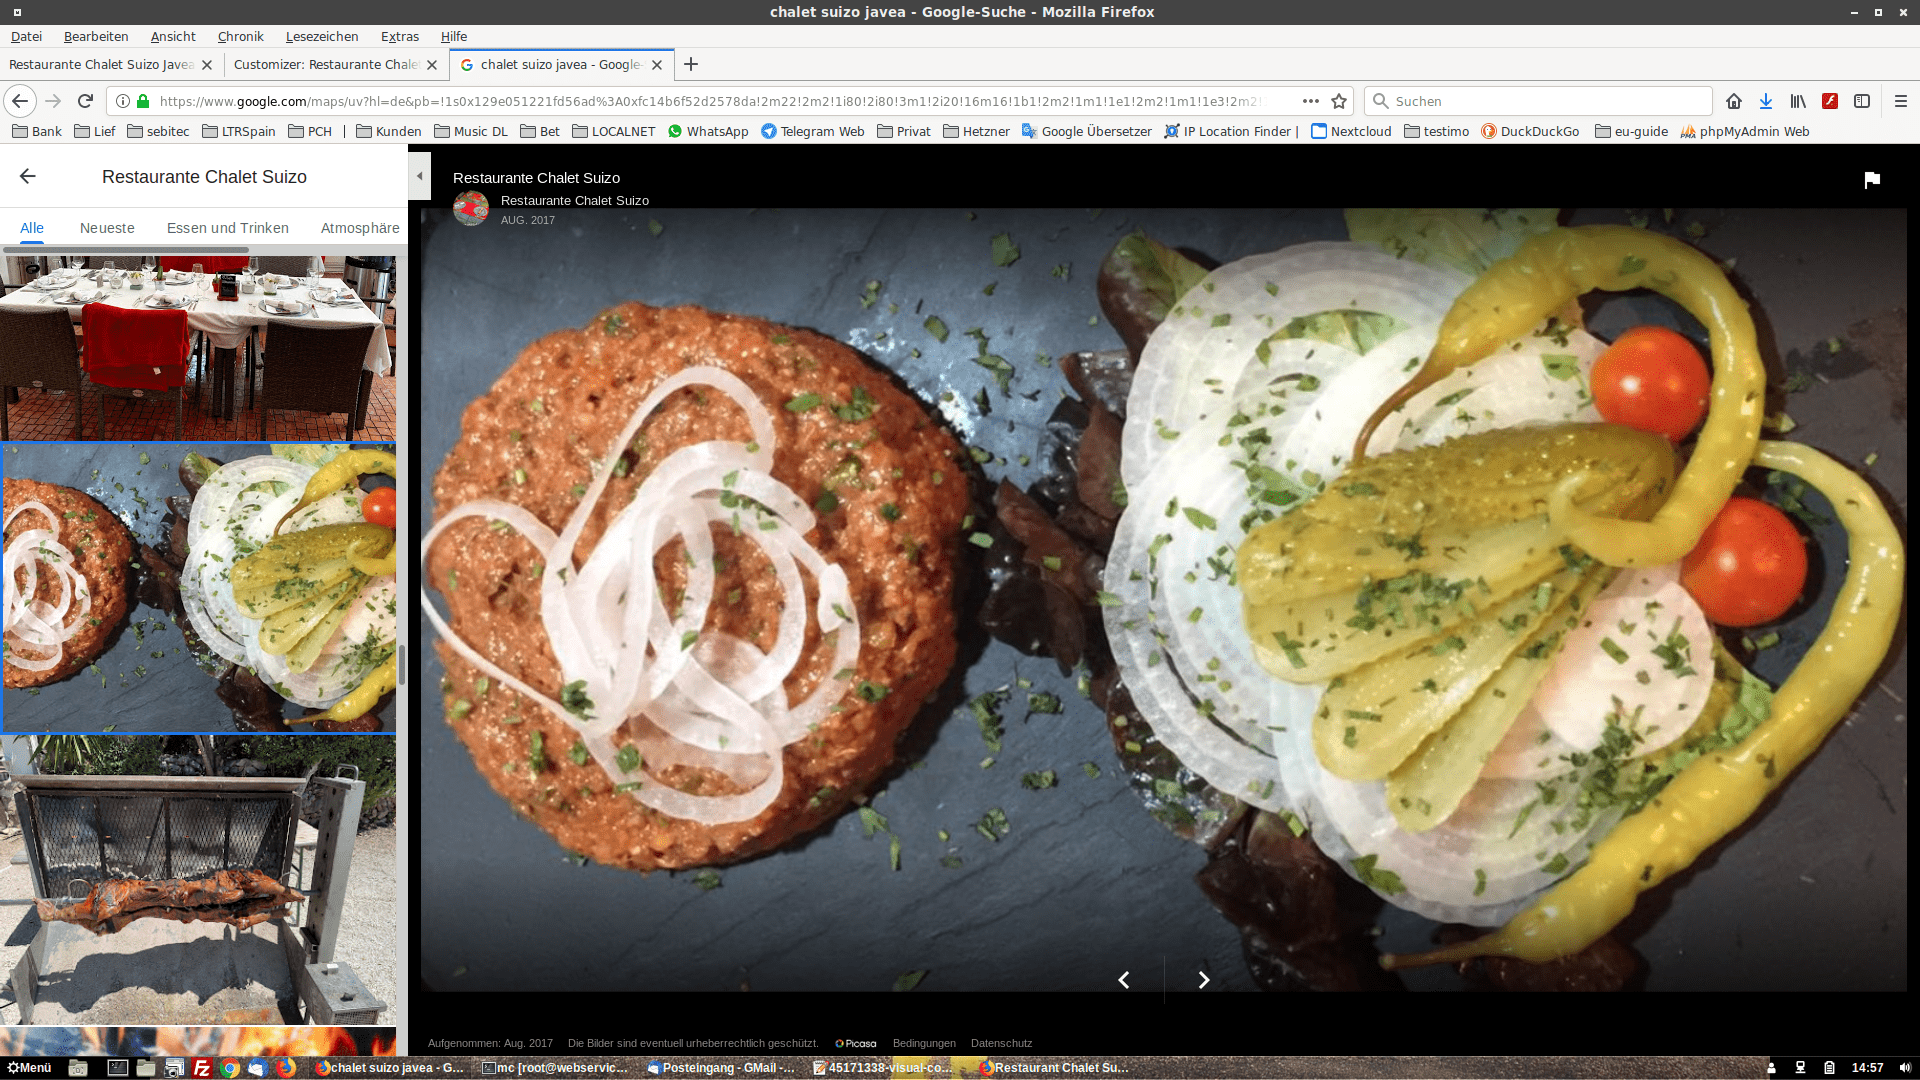Toggle the Firefox sidebar view
The image size is (1920, 1080).
[1862, 101]
